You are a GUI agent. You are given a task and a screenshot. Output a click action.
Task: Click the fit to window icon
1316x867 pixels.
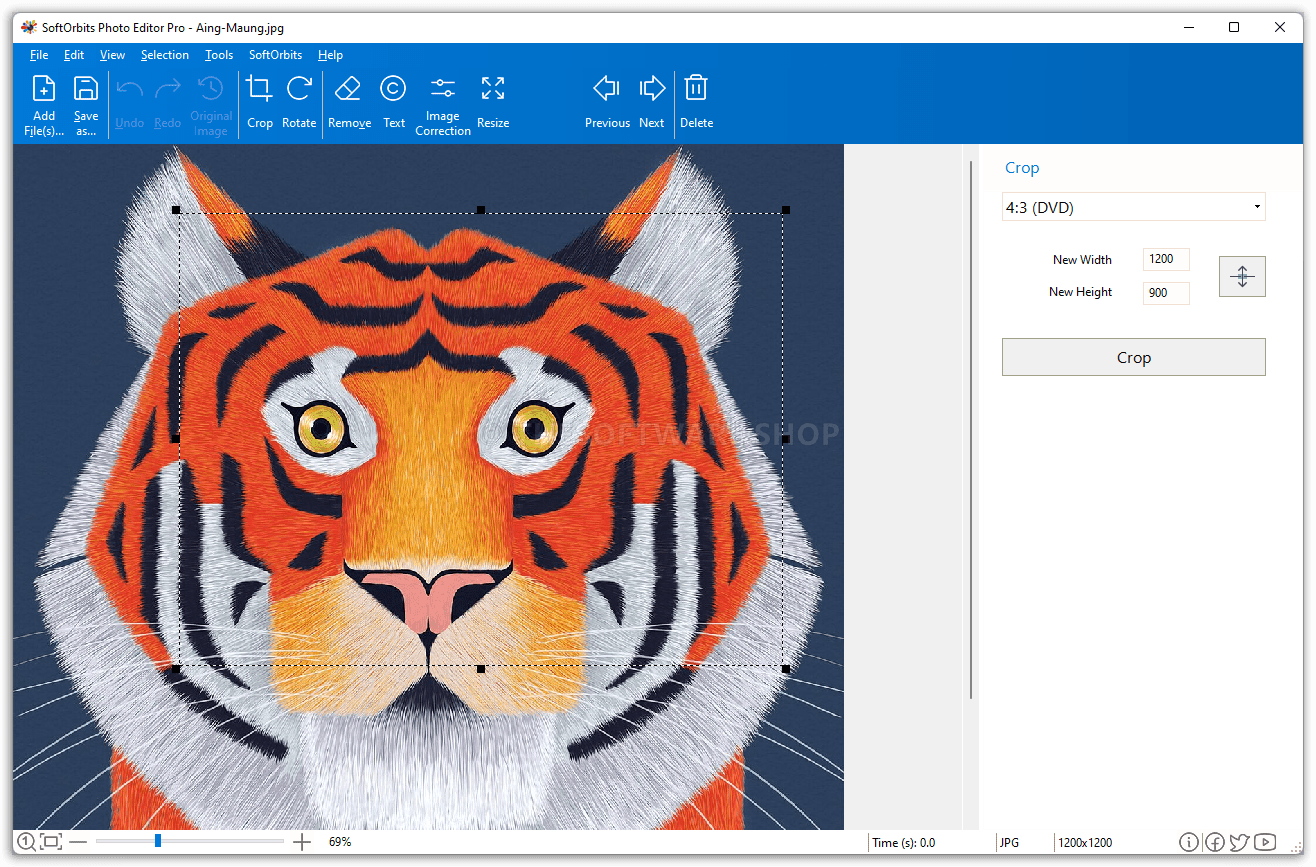[x=51, y=842]
